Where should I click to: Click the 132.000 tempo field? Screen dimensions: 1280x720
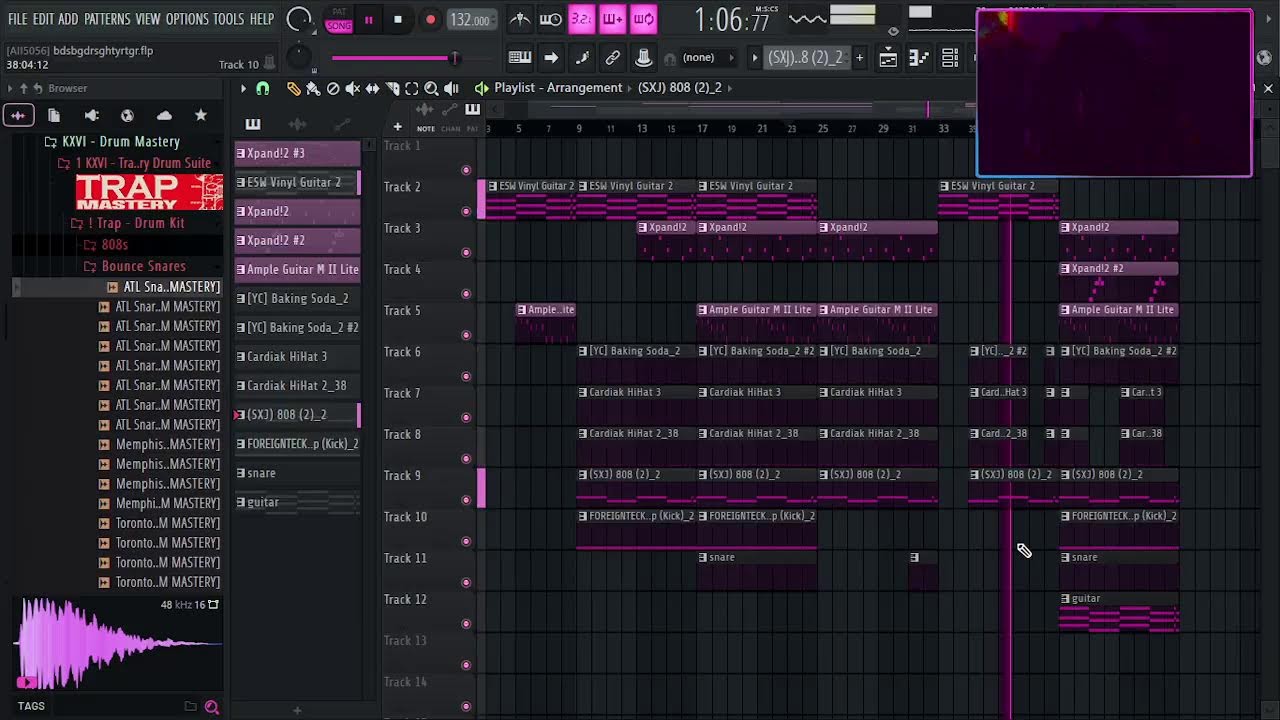(470, 20)
